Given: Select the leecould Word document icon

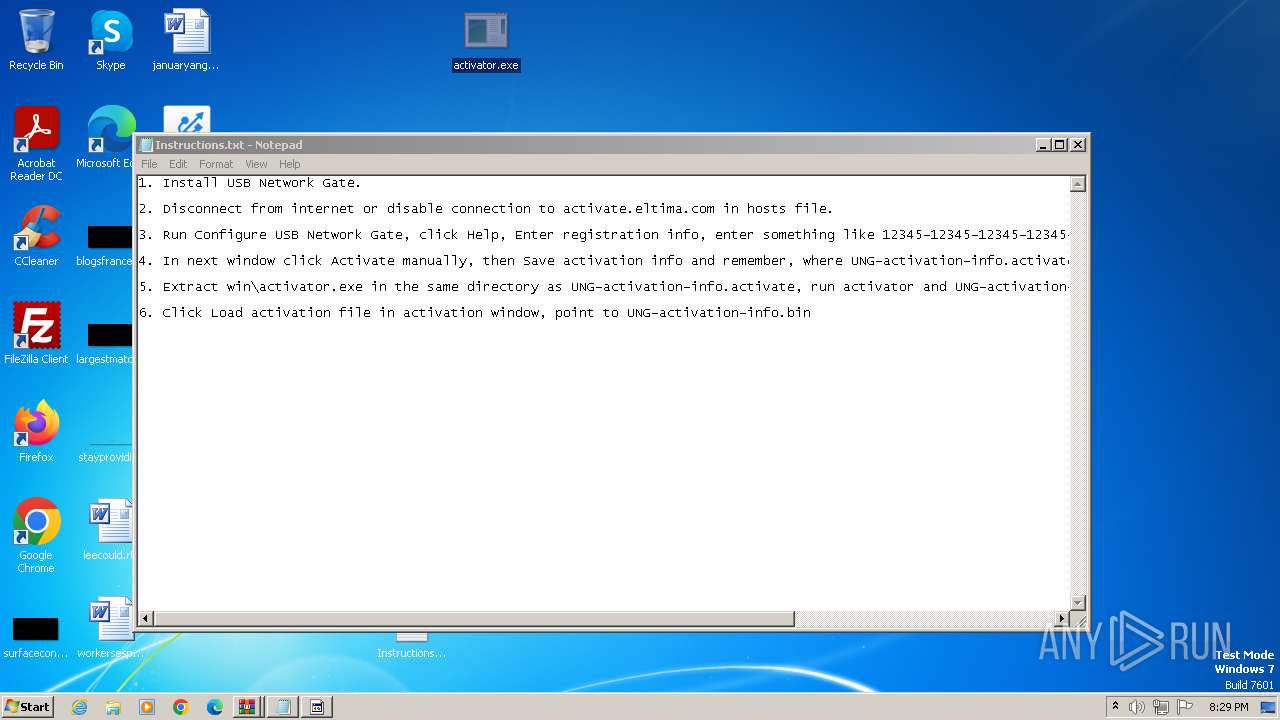Looking at the screenshot, I should point(109,530).
